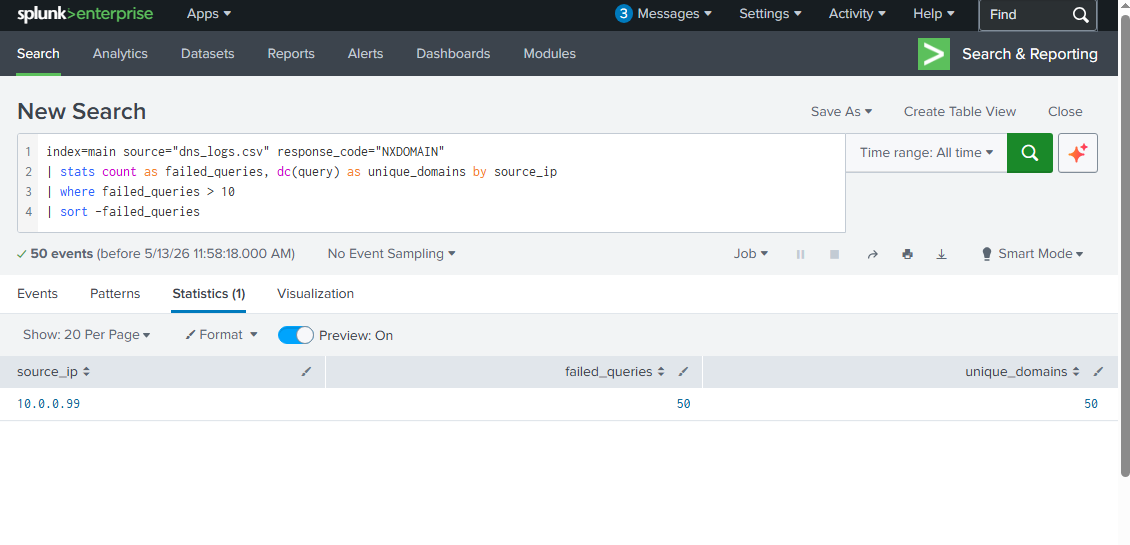Switch to the Visualization tab
Screen dimensions: 1130x545
pyautogui.click(x=316, y=294)
